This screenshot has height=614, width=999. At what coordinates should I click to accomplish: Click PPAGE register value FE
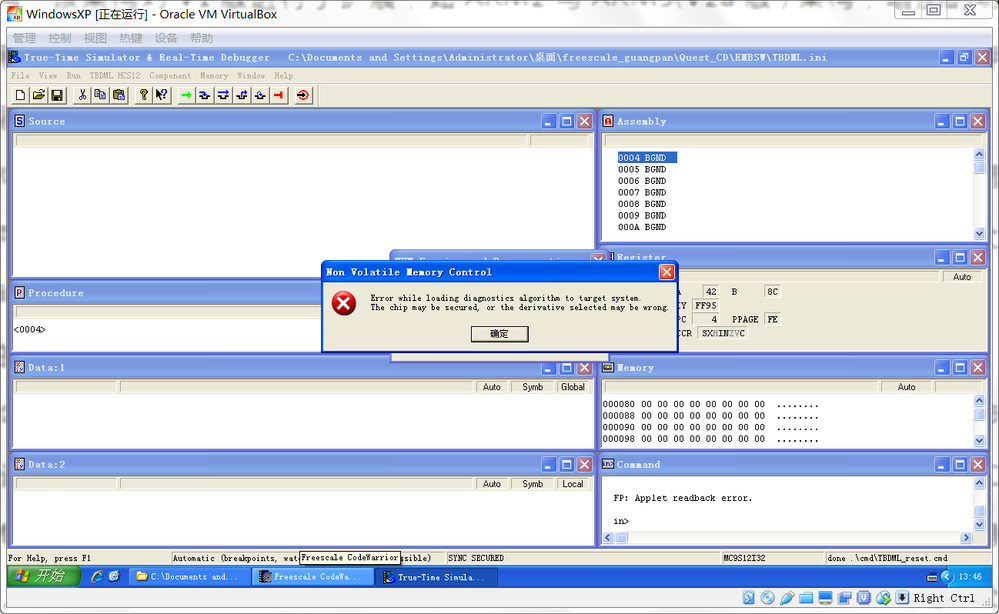tap(772, 319)
